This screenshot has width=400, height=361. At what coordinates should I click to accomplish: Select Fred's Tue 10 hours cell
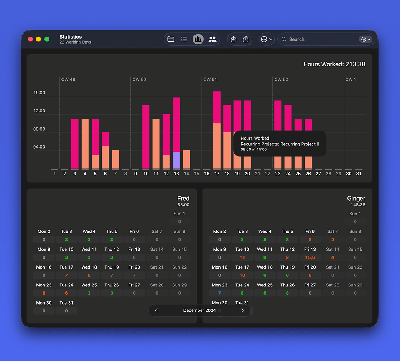(x=66, y=257)
